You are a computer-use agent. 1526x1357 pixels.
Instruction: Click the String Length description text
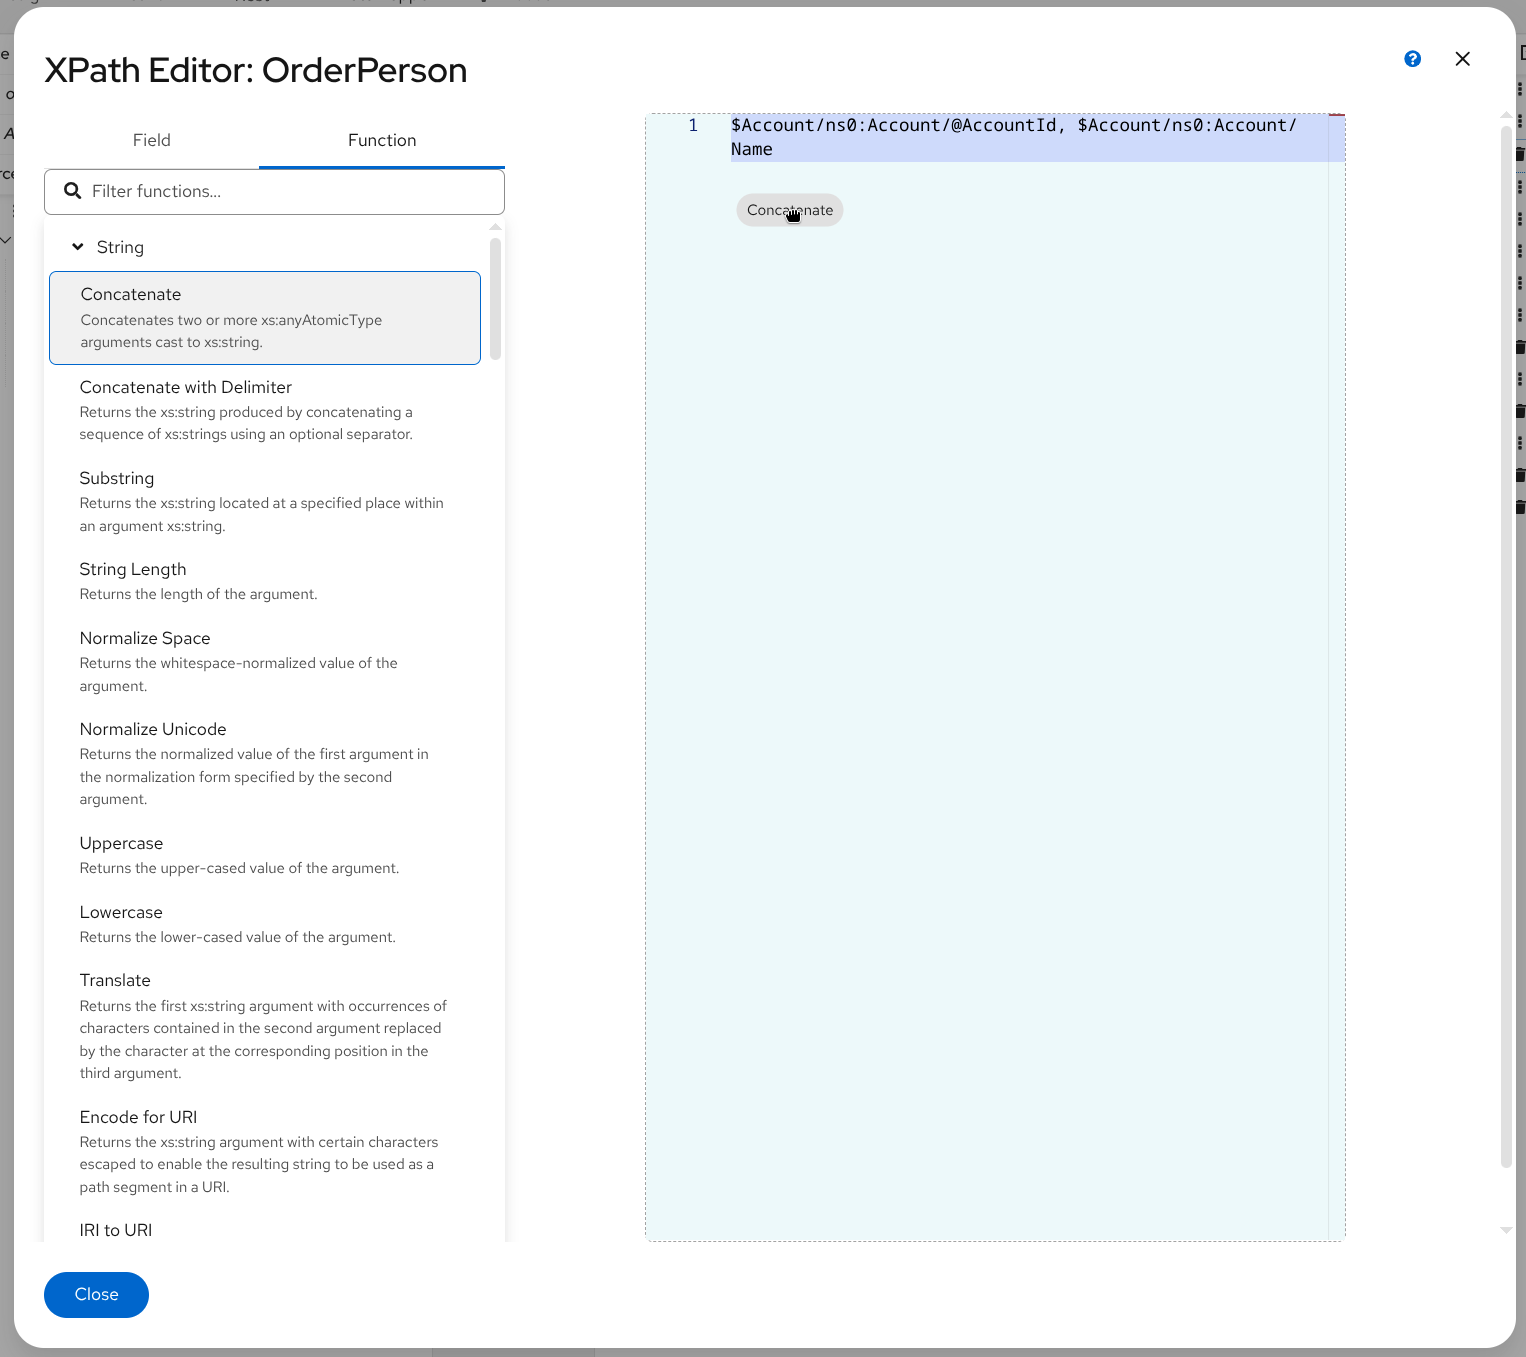tap(198, 594)
